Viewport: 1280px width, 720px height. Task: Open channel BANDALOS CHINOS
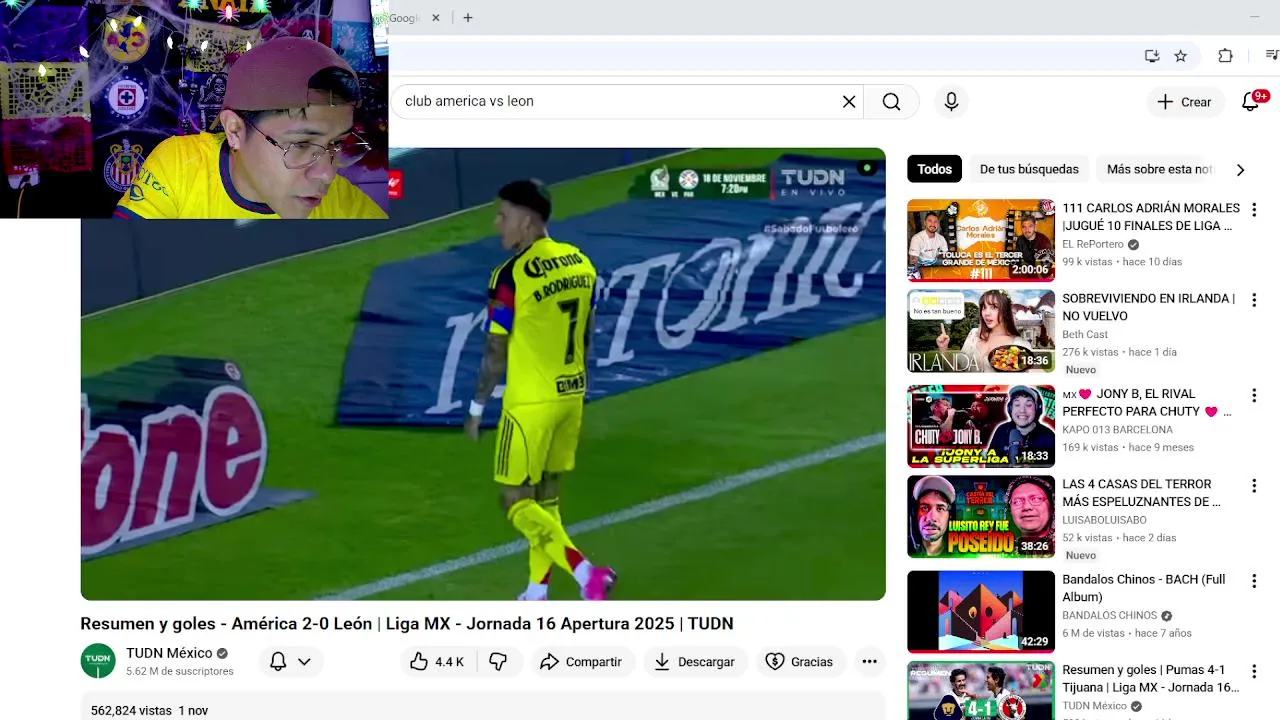click(1109, 616)
